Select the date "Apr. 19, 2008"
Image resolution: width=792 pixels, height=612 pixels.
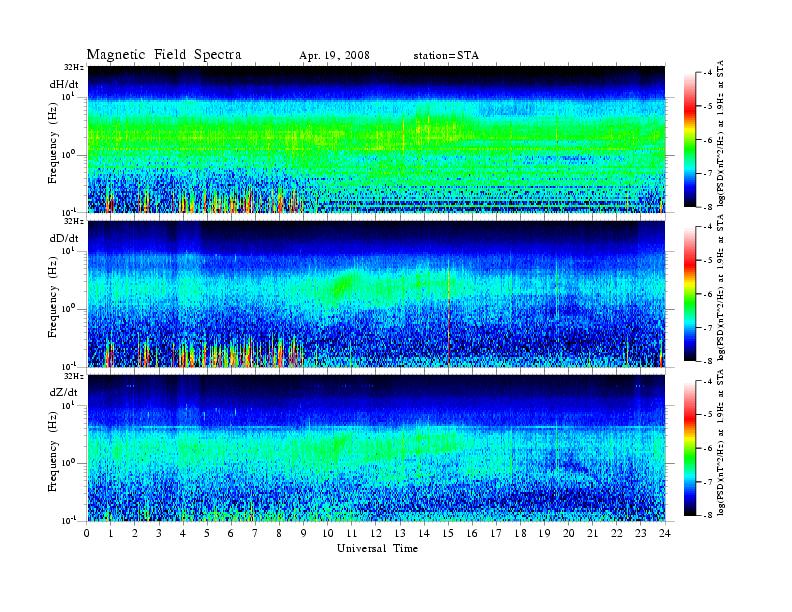(x=334, y=56)
